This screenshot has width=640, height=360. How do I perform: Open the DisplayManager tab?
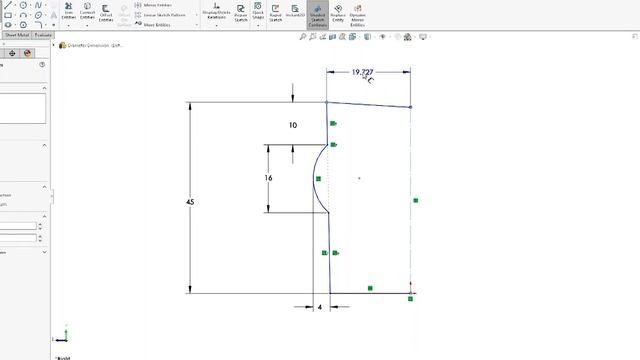pos(27,53)
